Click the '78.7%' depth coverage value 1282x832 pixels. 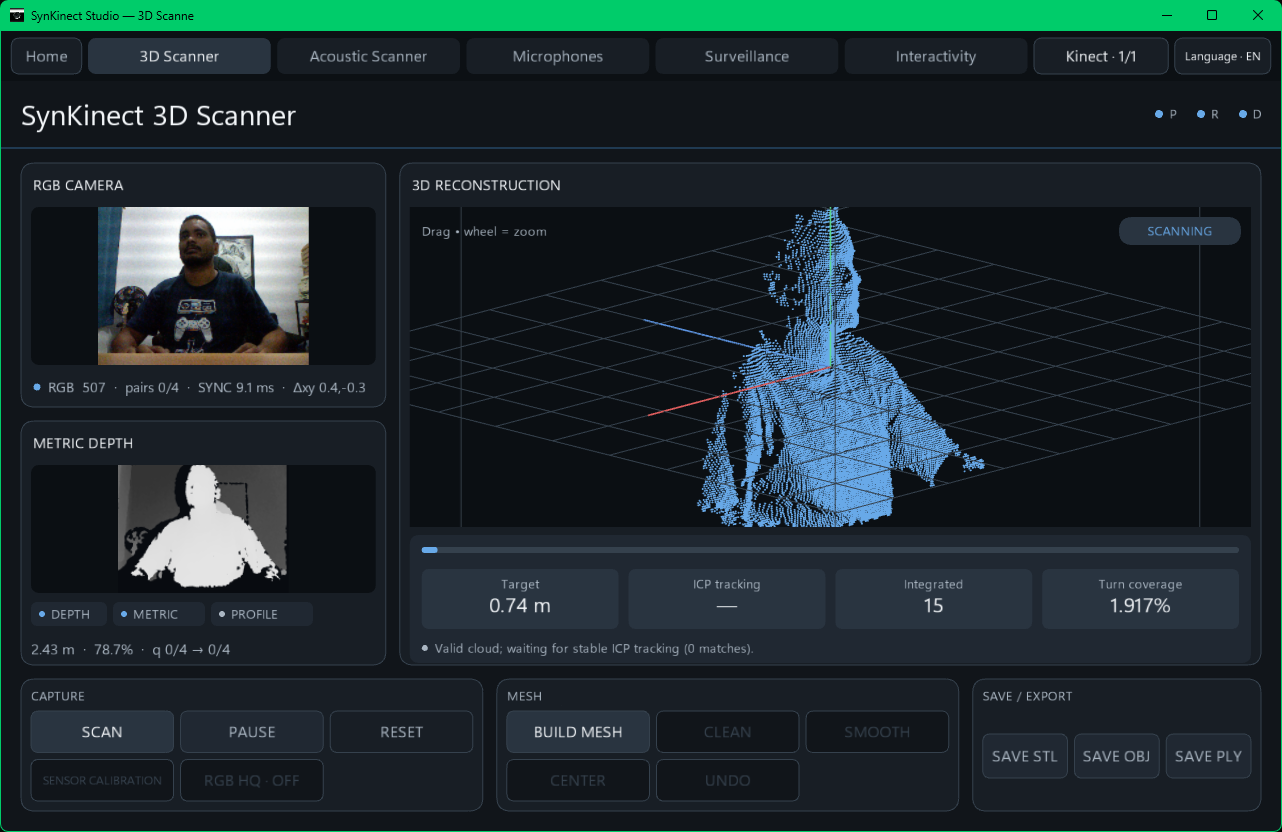(114, 649)
